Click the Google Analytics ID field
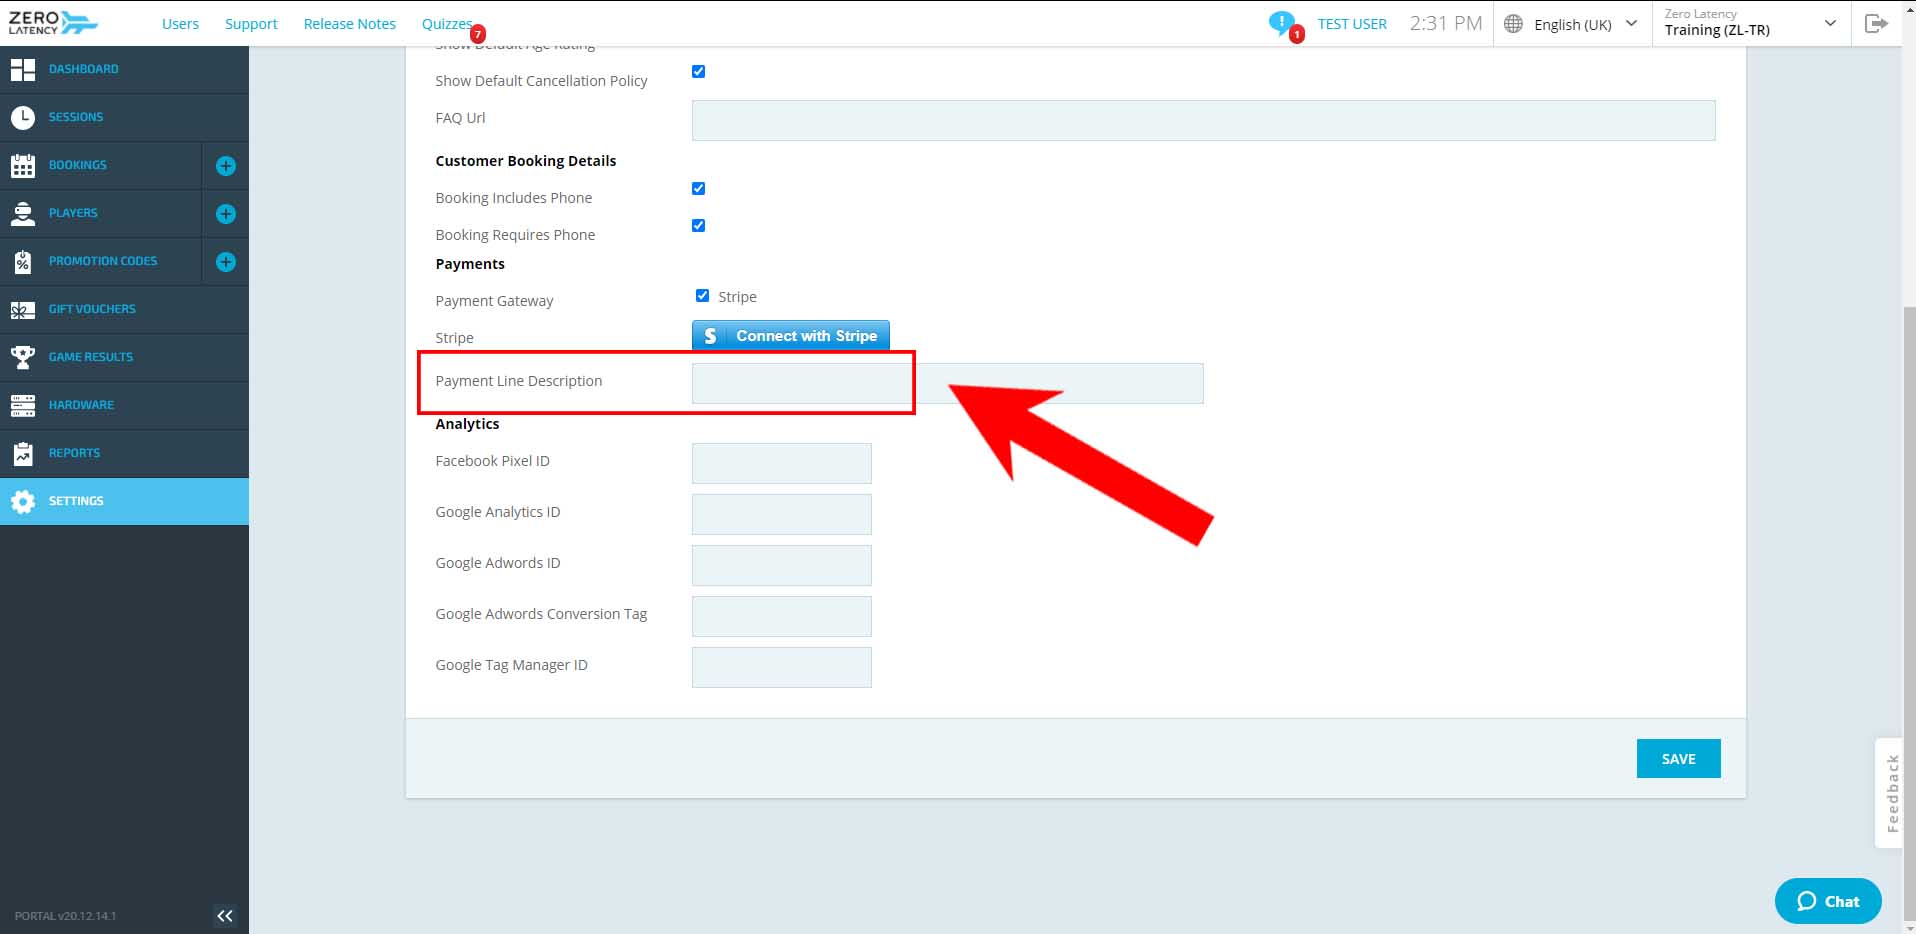 [781, 514]
